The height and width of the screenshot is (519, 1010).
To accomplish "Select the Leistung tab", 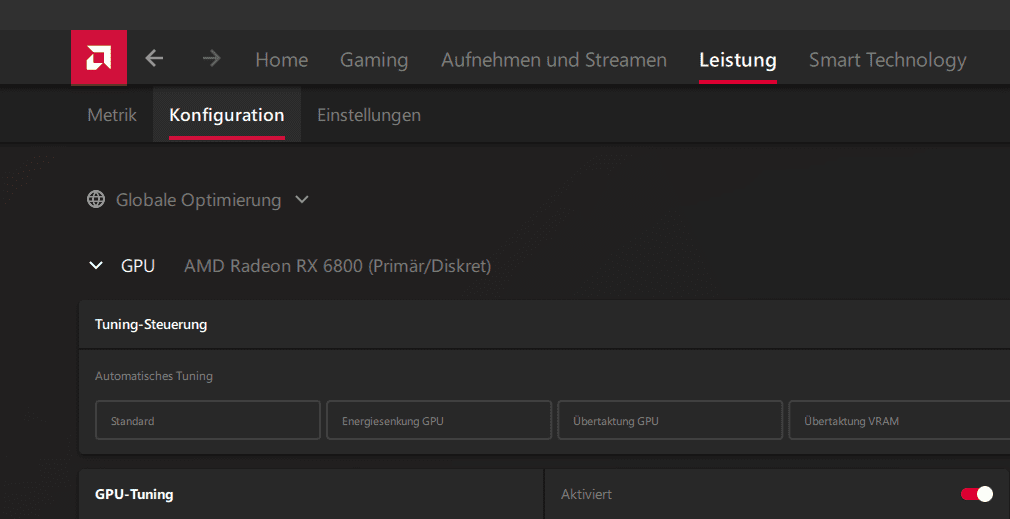I will (x=738, y=60).
